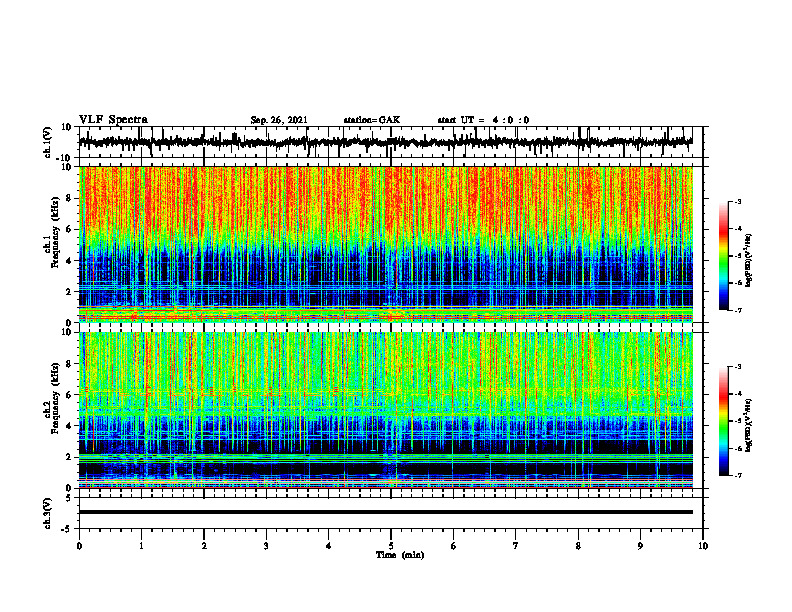
Task: Click the "9" tick on the Time axis
Action: (640, 546)
